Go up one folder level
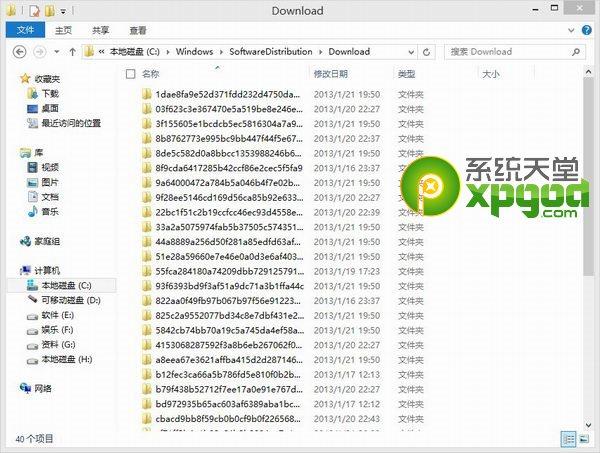The height and width of the screenshot is (453, 600). click(x=72, y=52)
